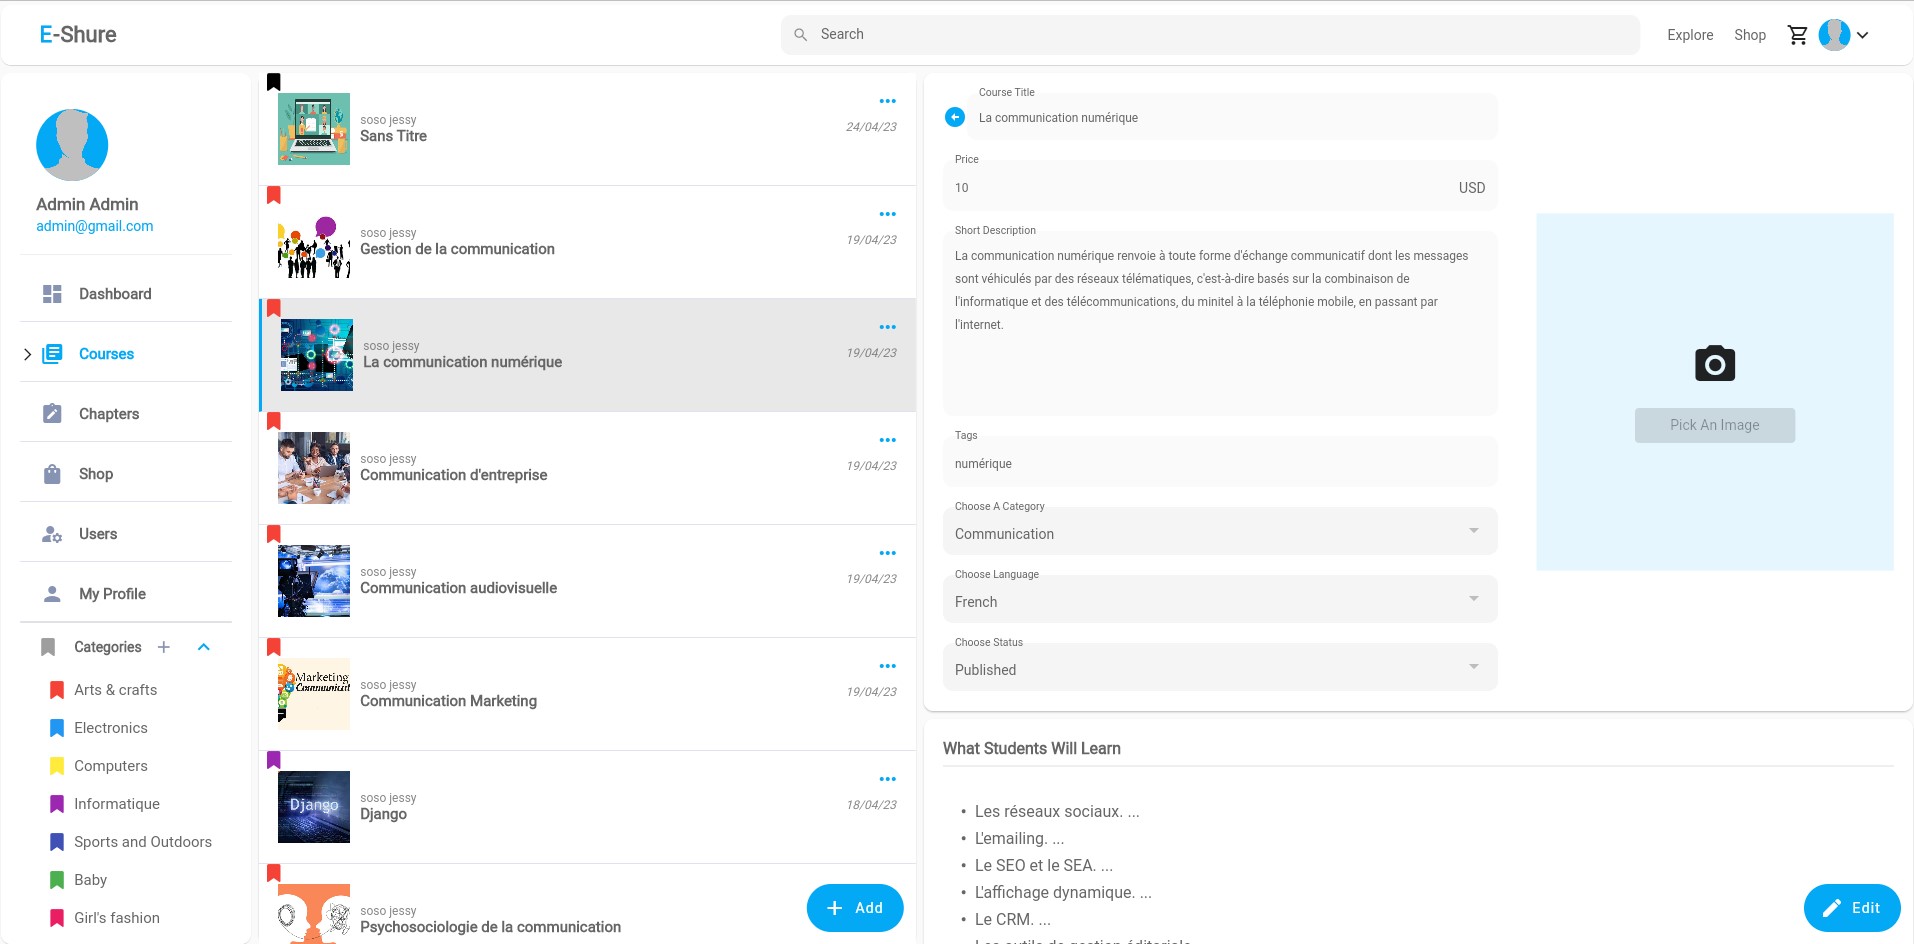Click the black bookmark on Sans Titre

pos(274,82)
